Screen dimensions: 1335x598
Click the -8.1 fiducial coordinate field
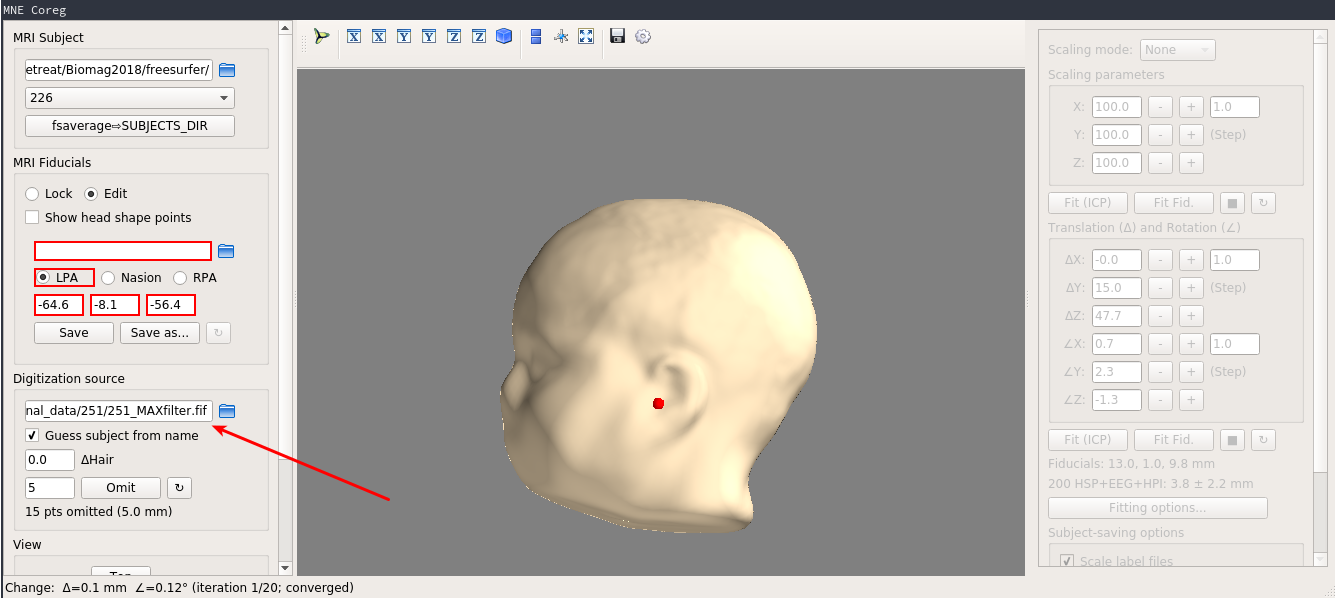[115, 305]
